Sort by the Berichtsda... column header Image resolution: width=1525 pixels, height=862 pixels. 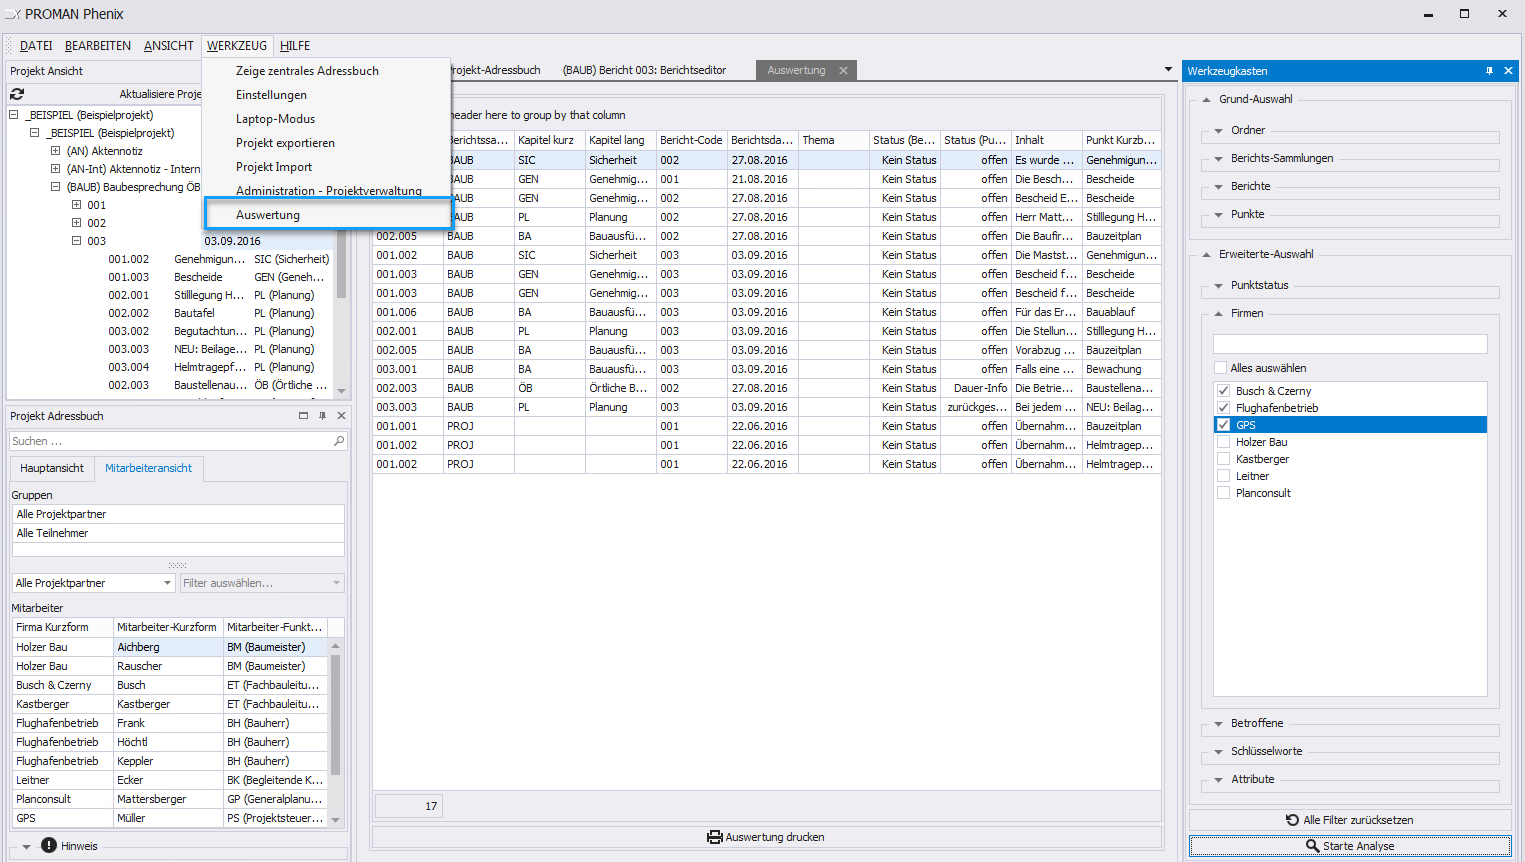click(762, 140)
